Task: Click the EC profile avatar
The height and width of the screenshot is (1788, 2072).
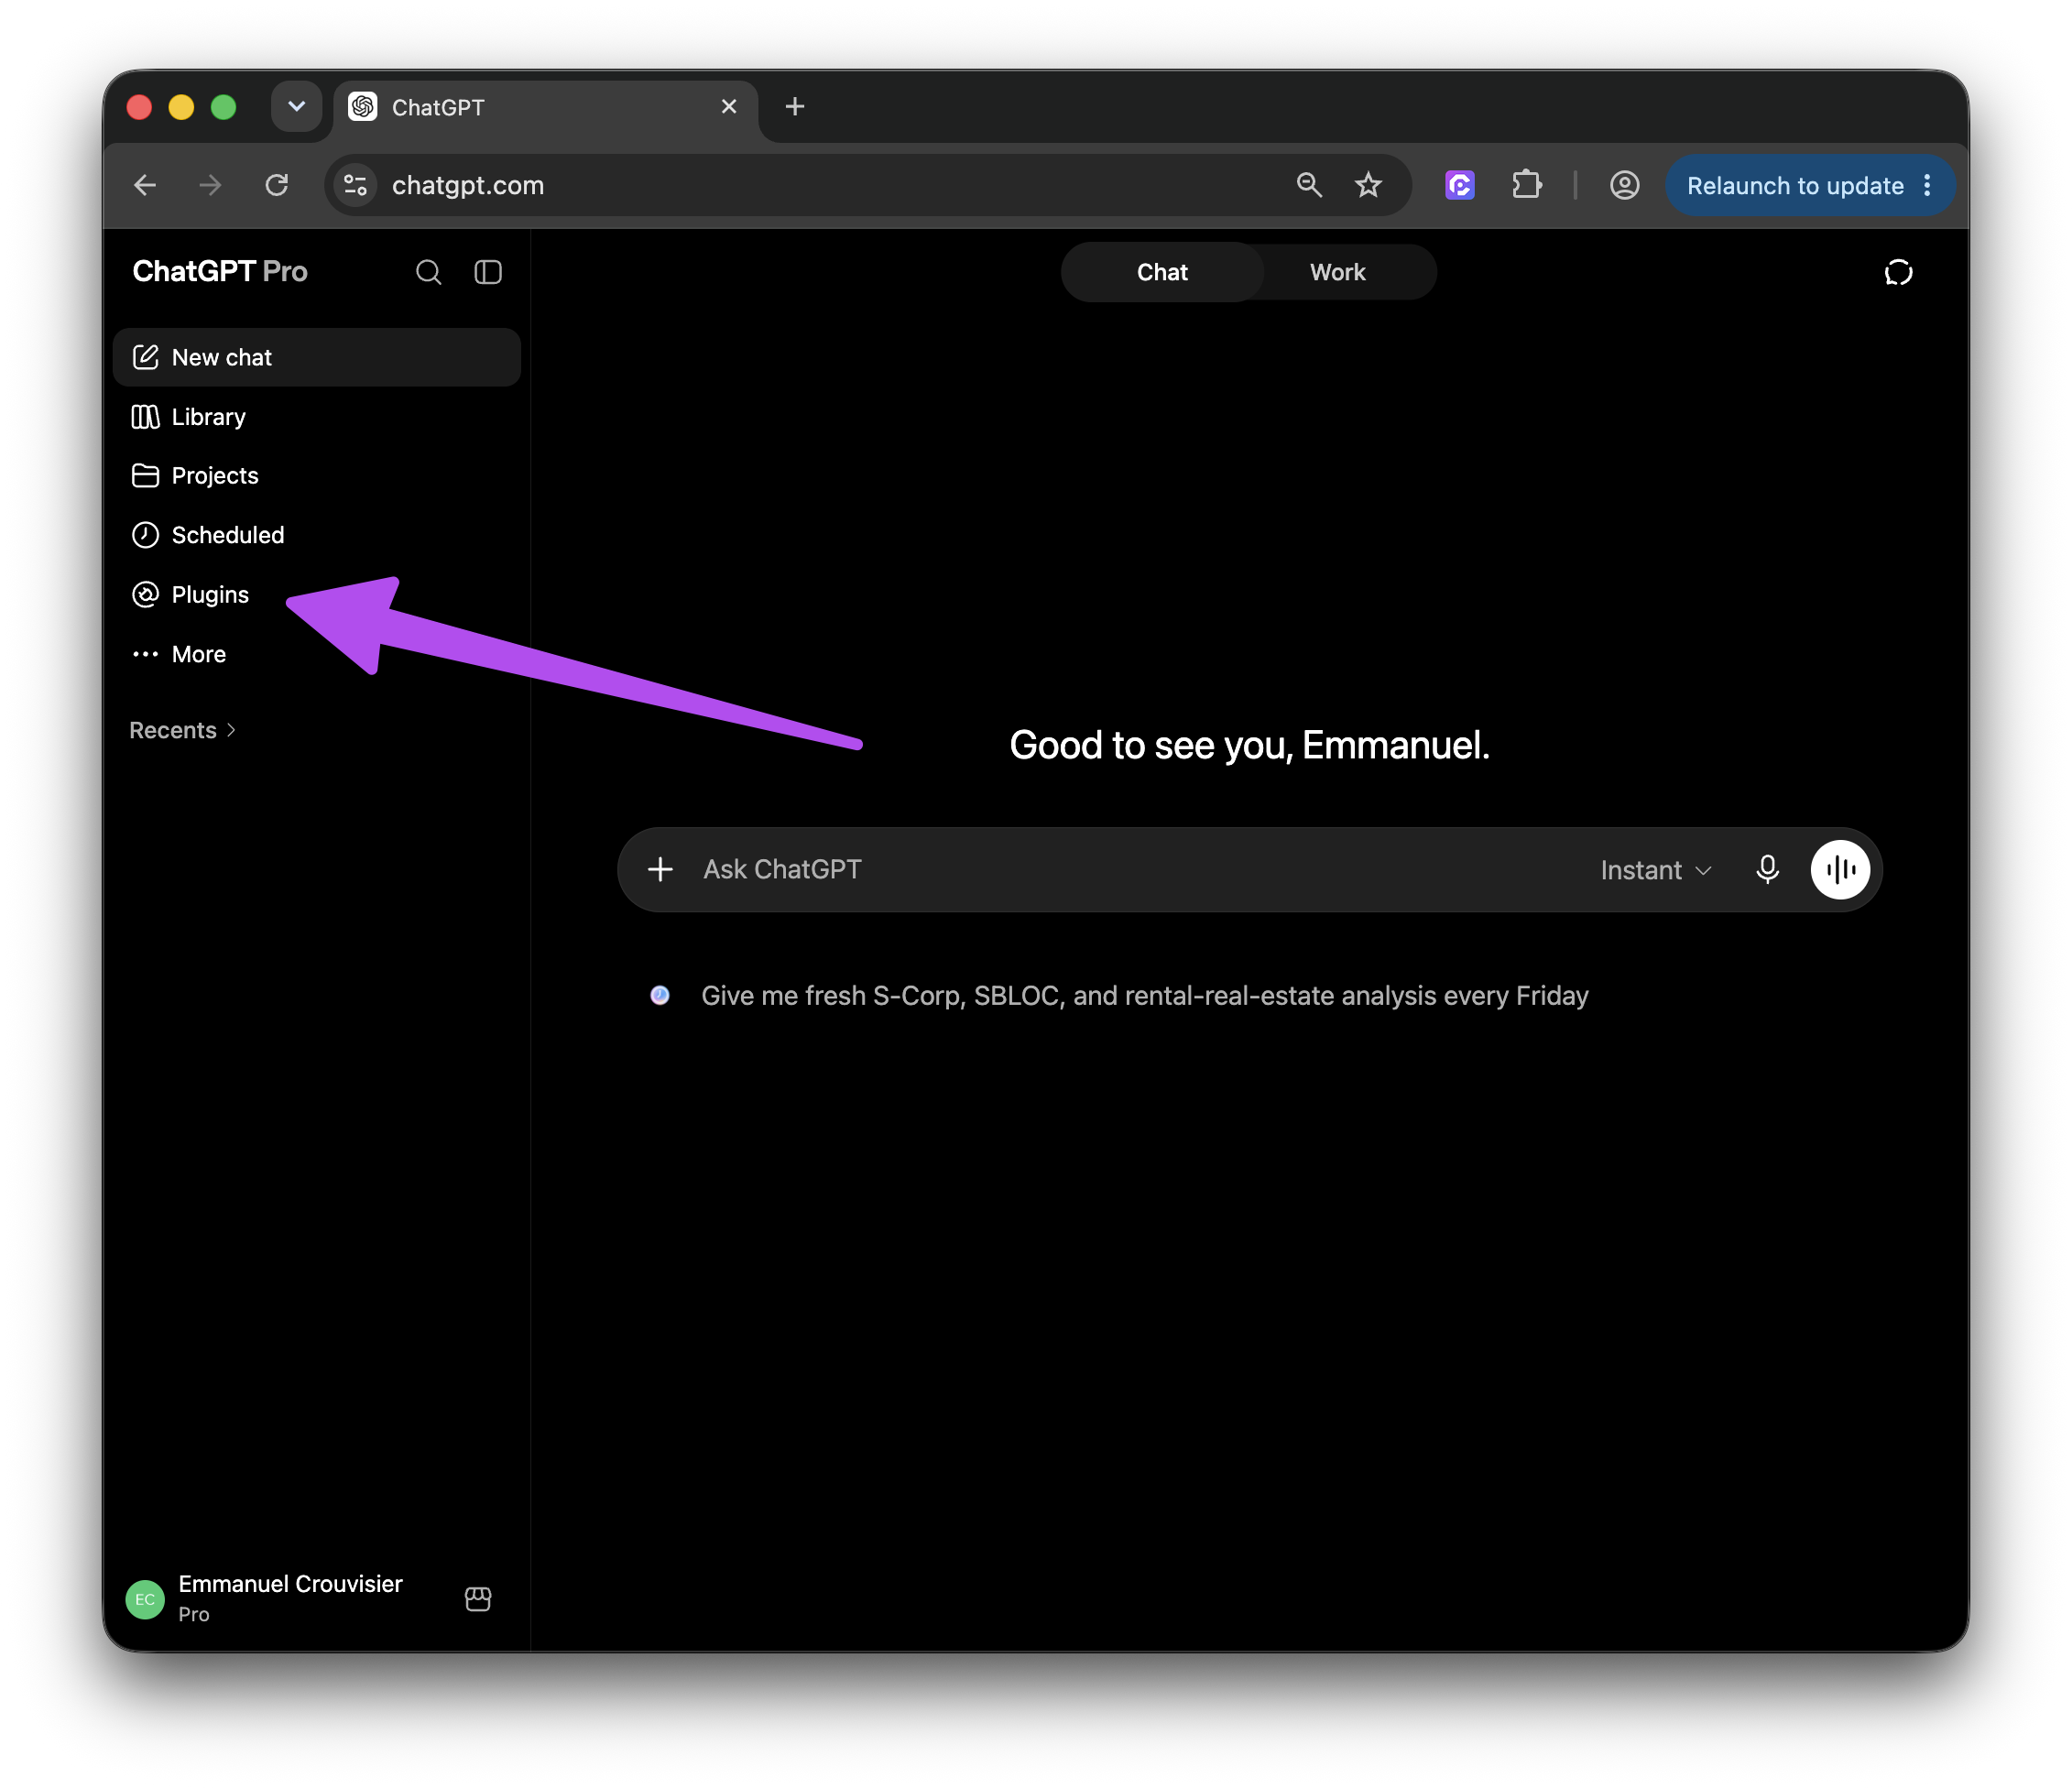Action: 145,1599
